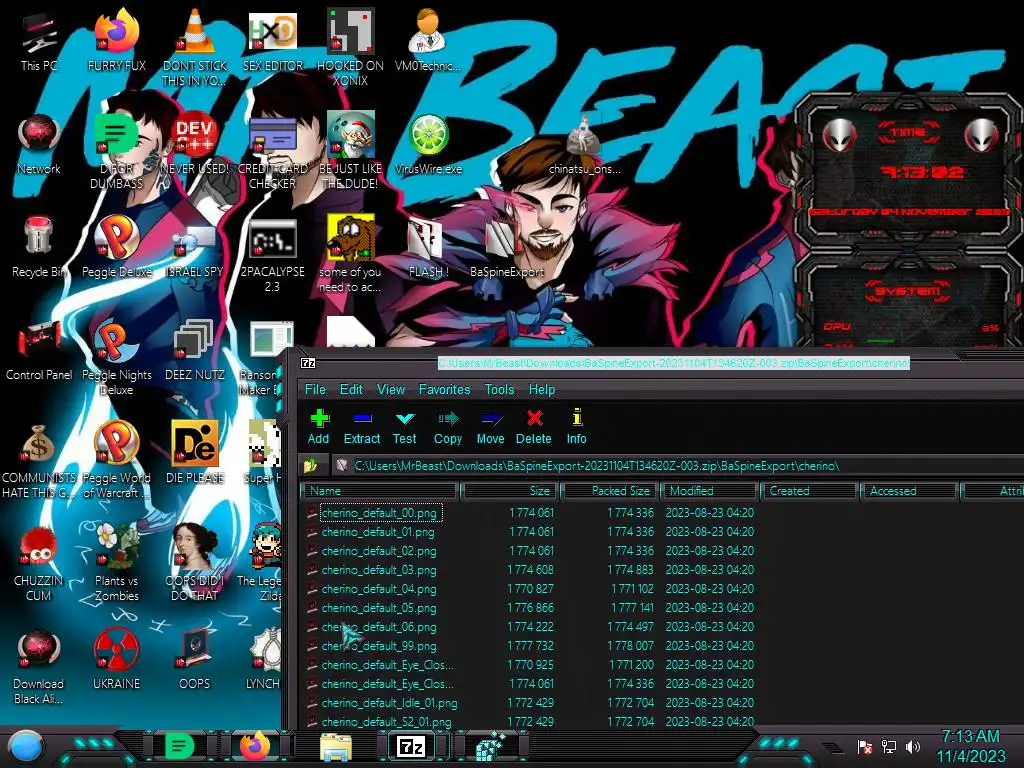
Task: Open the Help menu in 7-Zip
Action: pyautogui.click(x=541, y=389)
